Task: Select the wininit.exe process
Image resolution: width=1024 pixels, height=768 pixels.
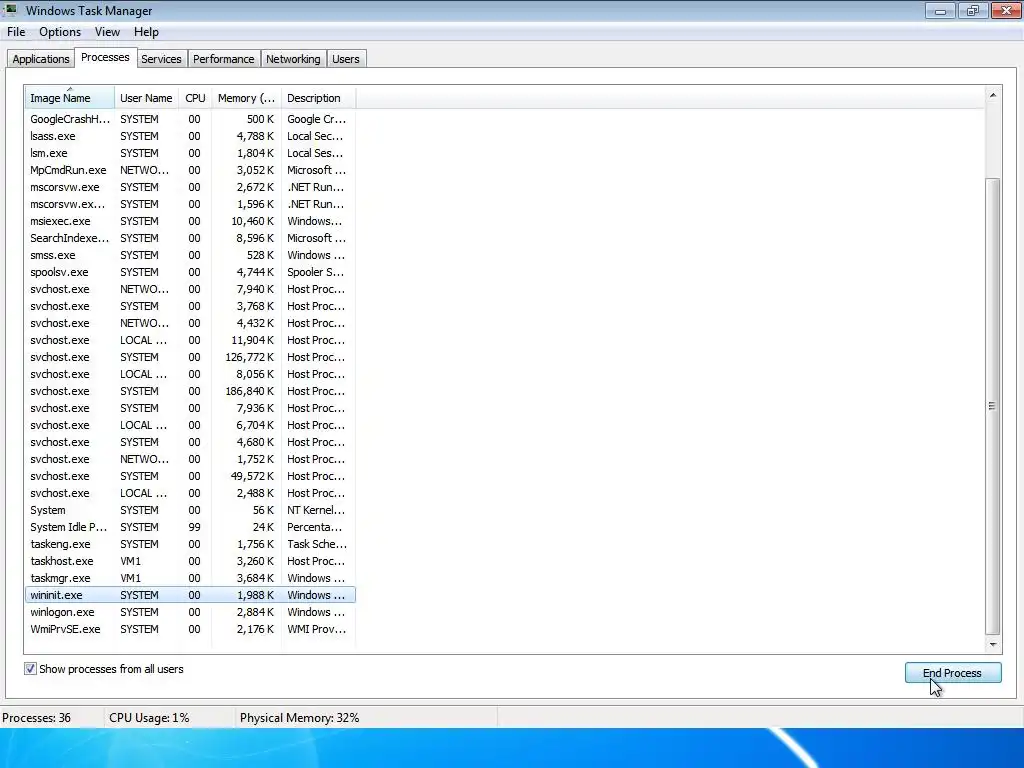Action: pyautogui.click(x=190, y=594)
